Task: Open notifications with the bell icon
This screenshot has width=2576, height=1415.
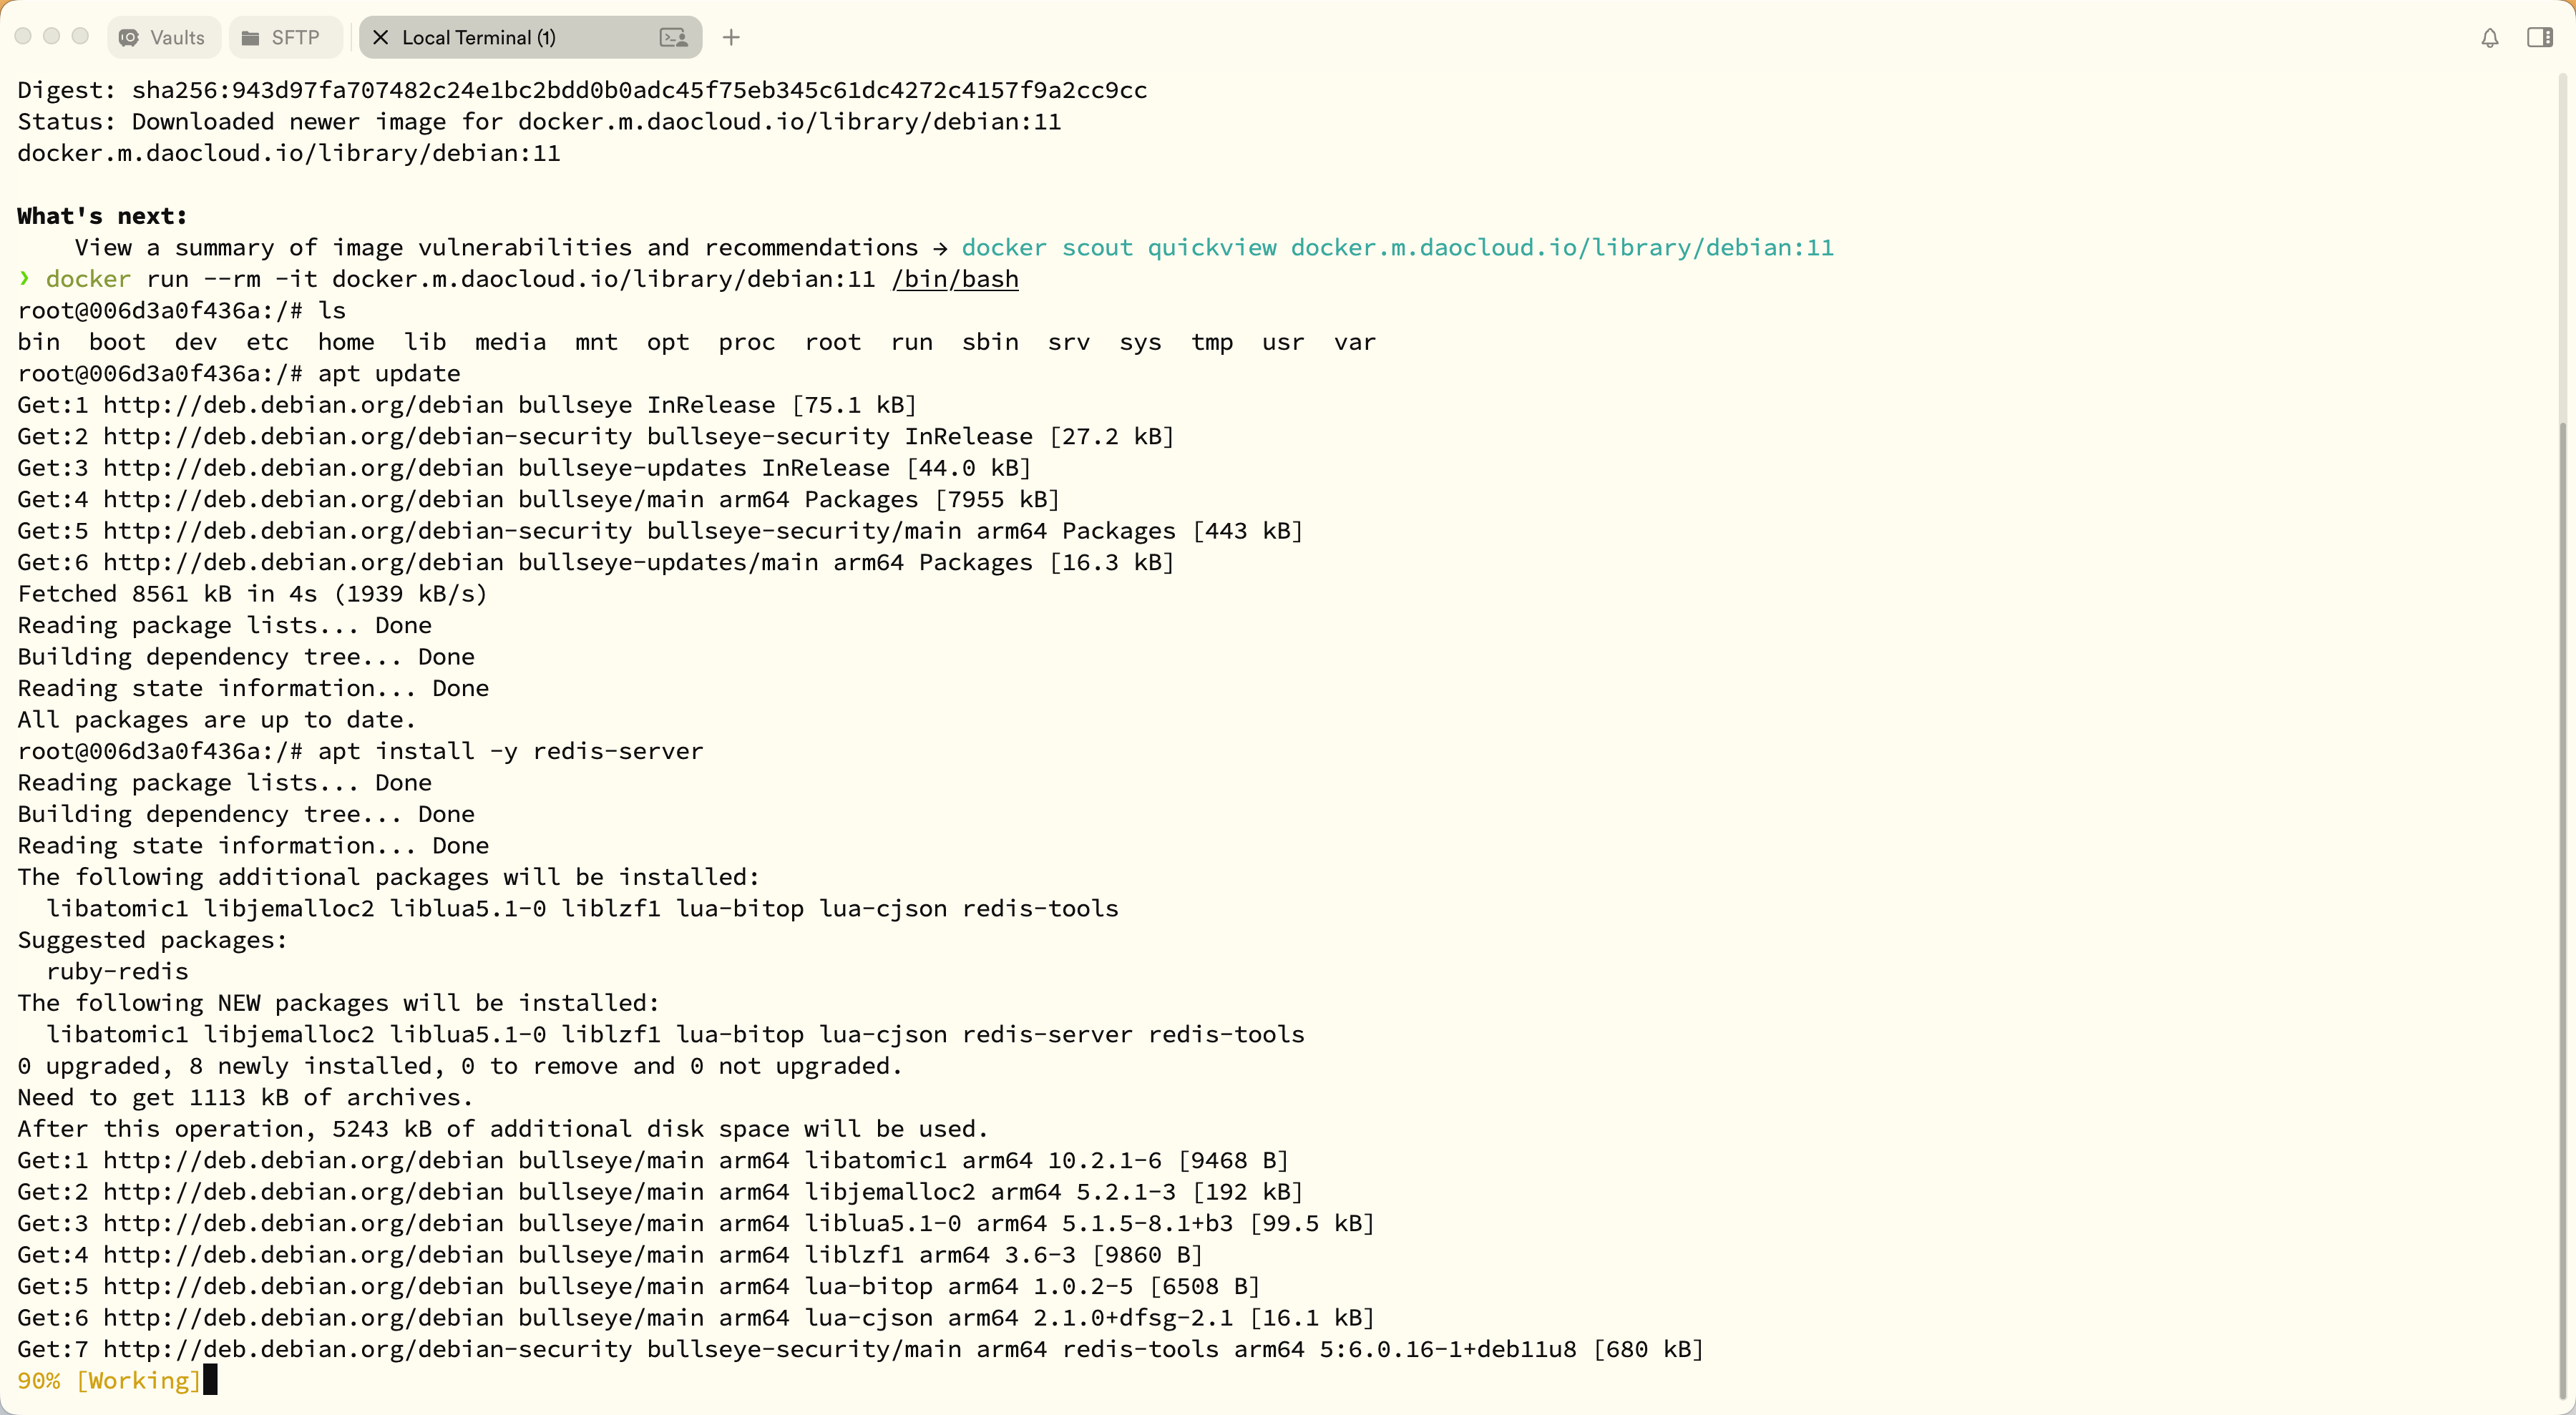Action: [2489, 37]
